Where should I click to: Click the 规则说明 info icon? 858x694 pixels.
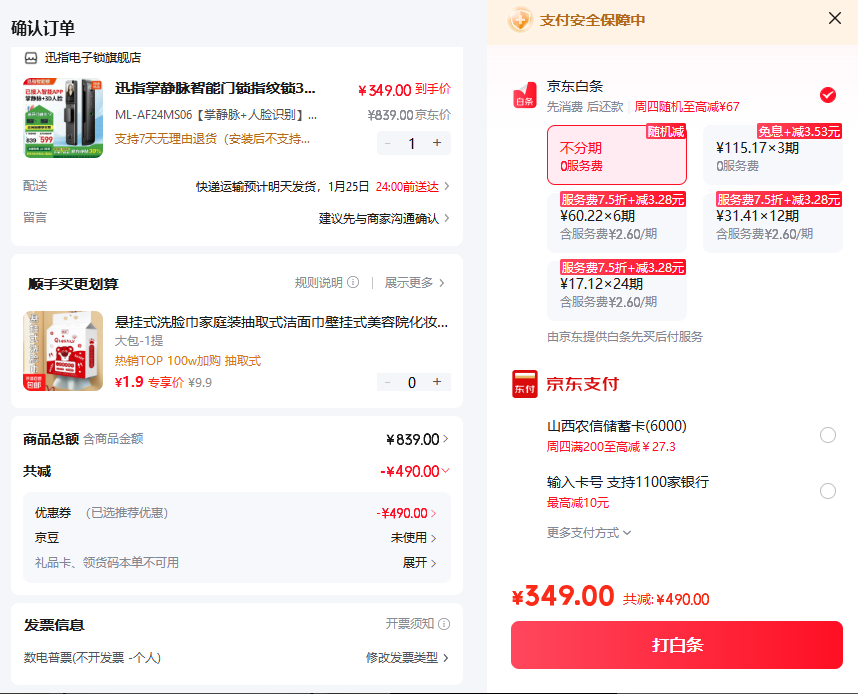353,282
